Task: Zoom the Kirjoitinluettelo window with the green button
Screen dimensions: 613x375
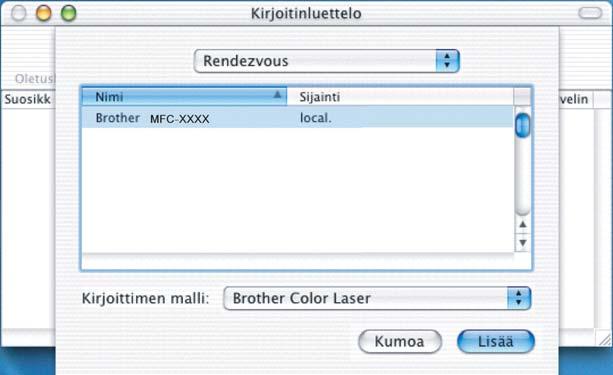Action: (68, 13)
